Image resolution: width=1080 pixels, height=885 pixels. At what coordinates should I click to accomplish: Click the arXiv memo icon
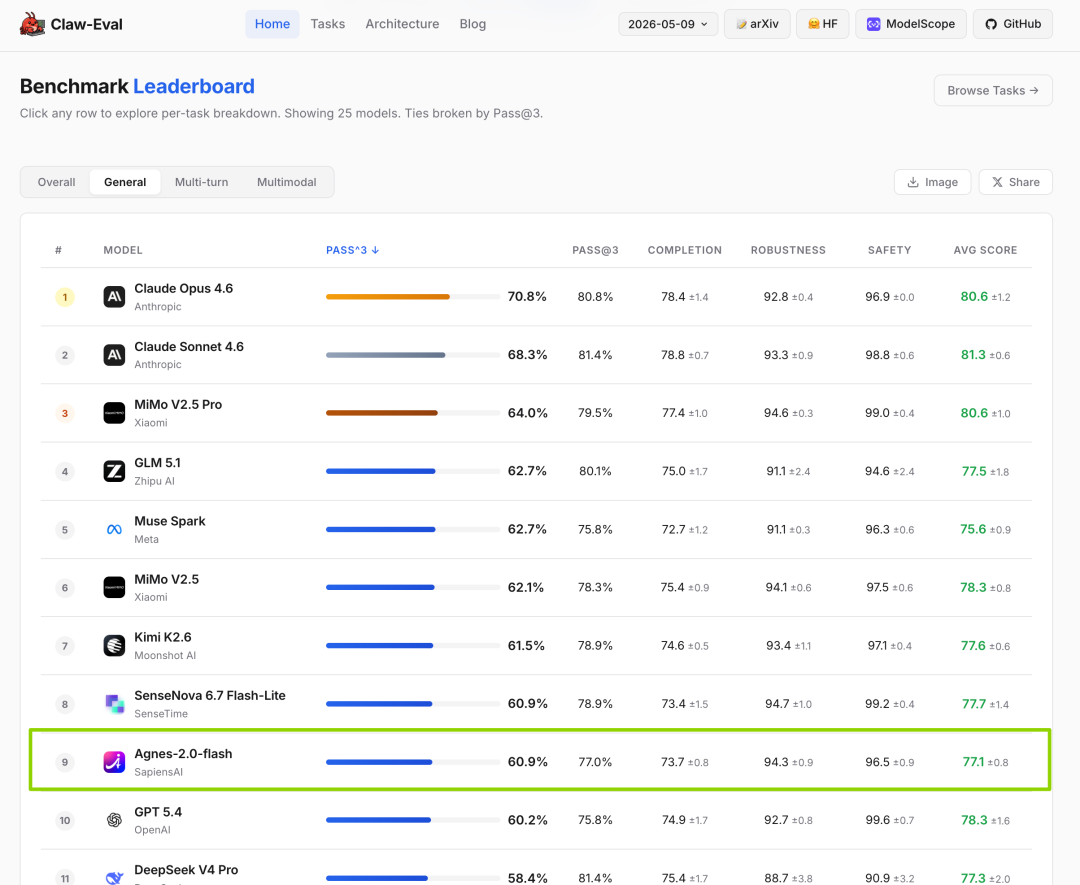741,24
